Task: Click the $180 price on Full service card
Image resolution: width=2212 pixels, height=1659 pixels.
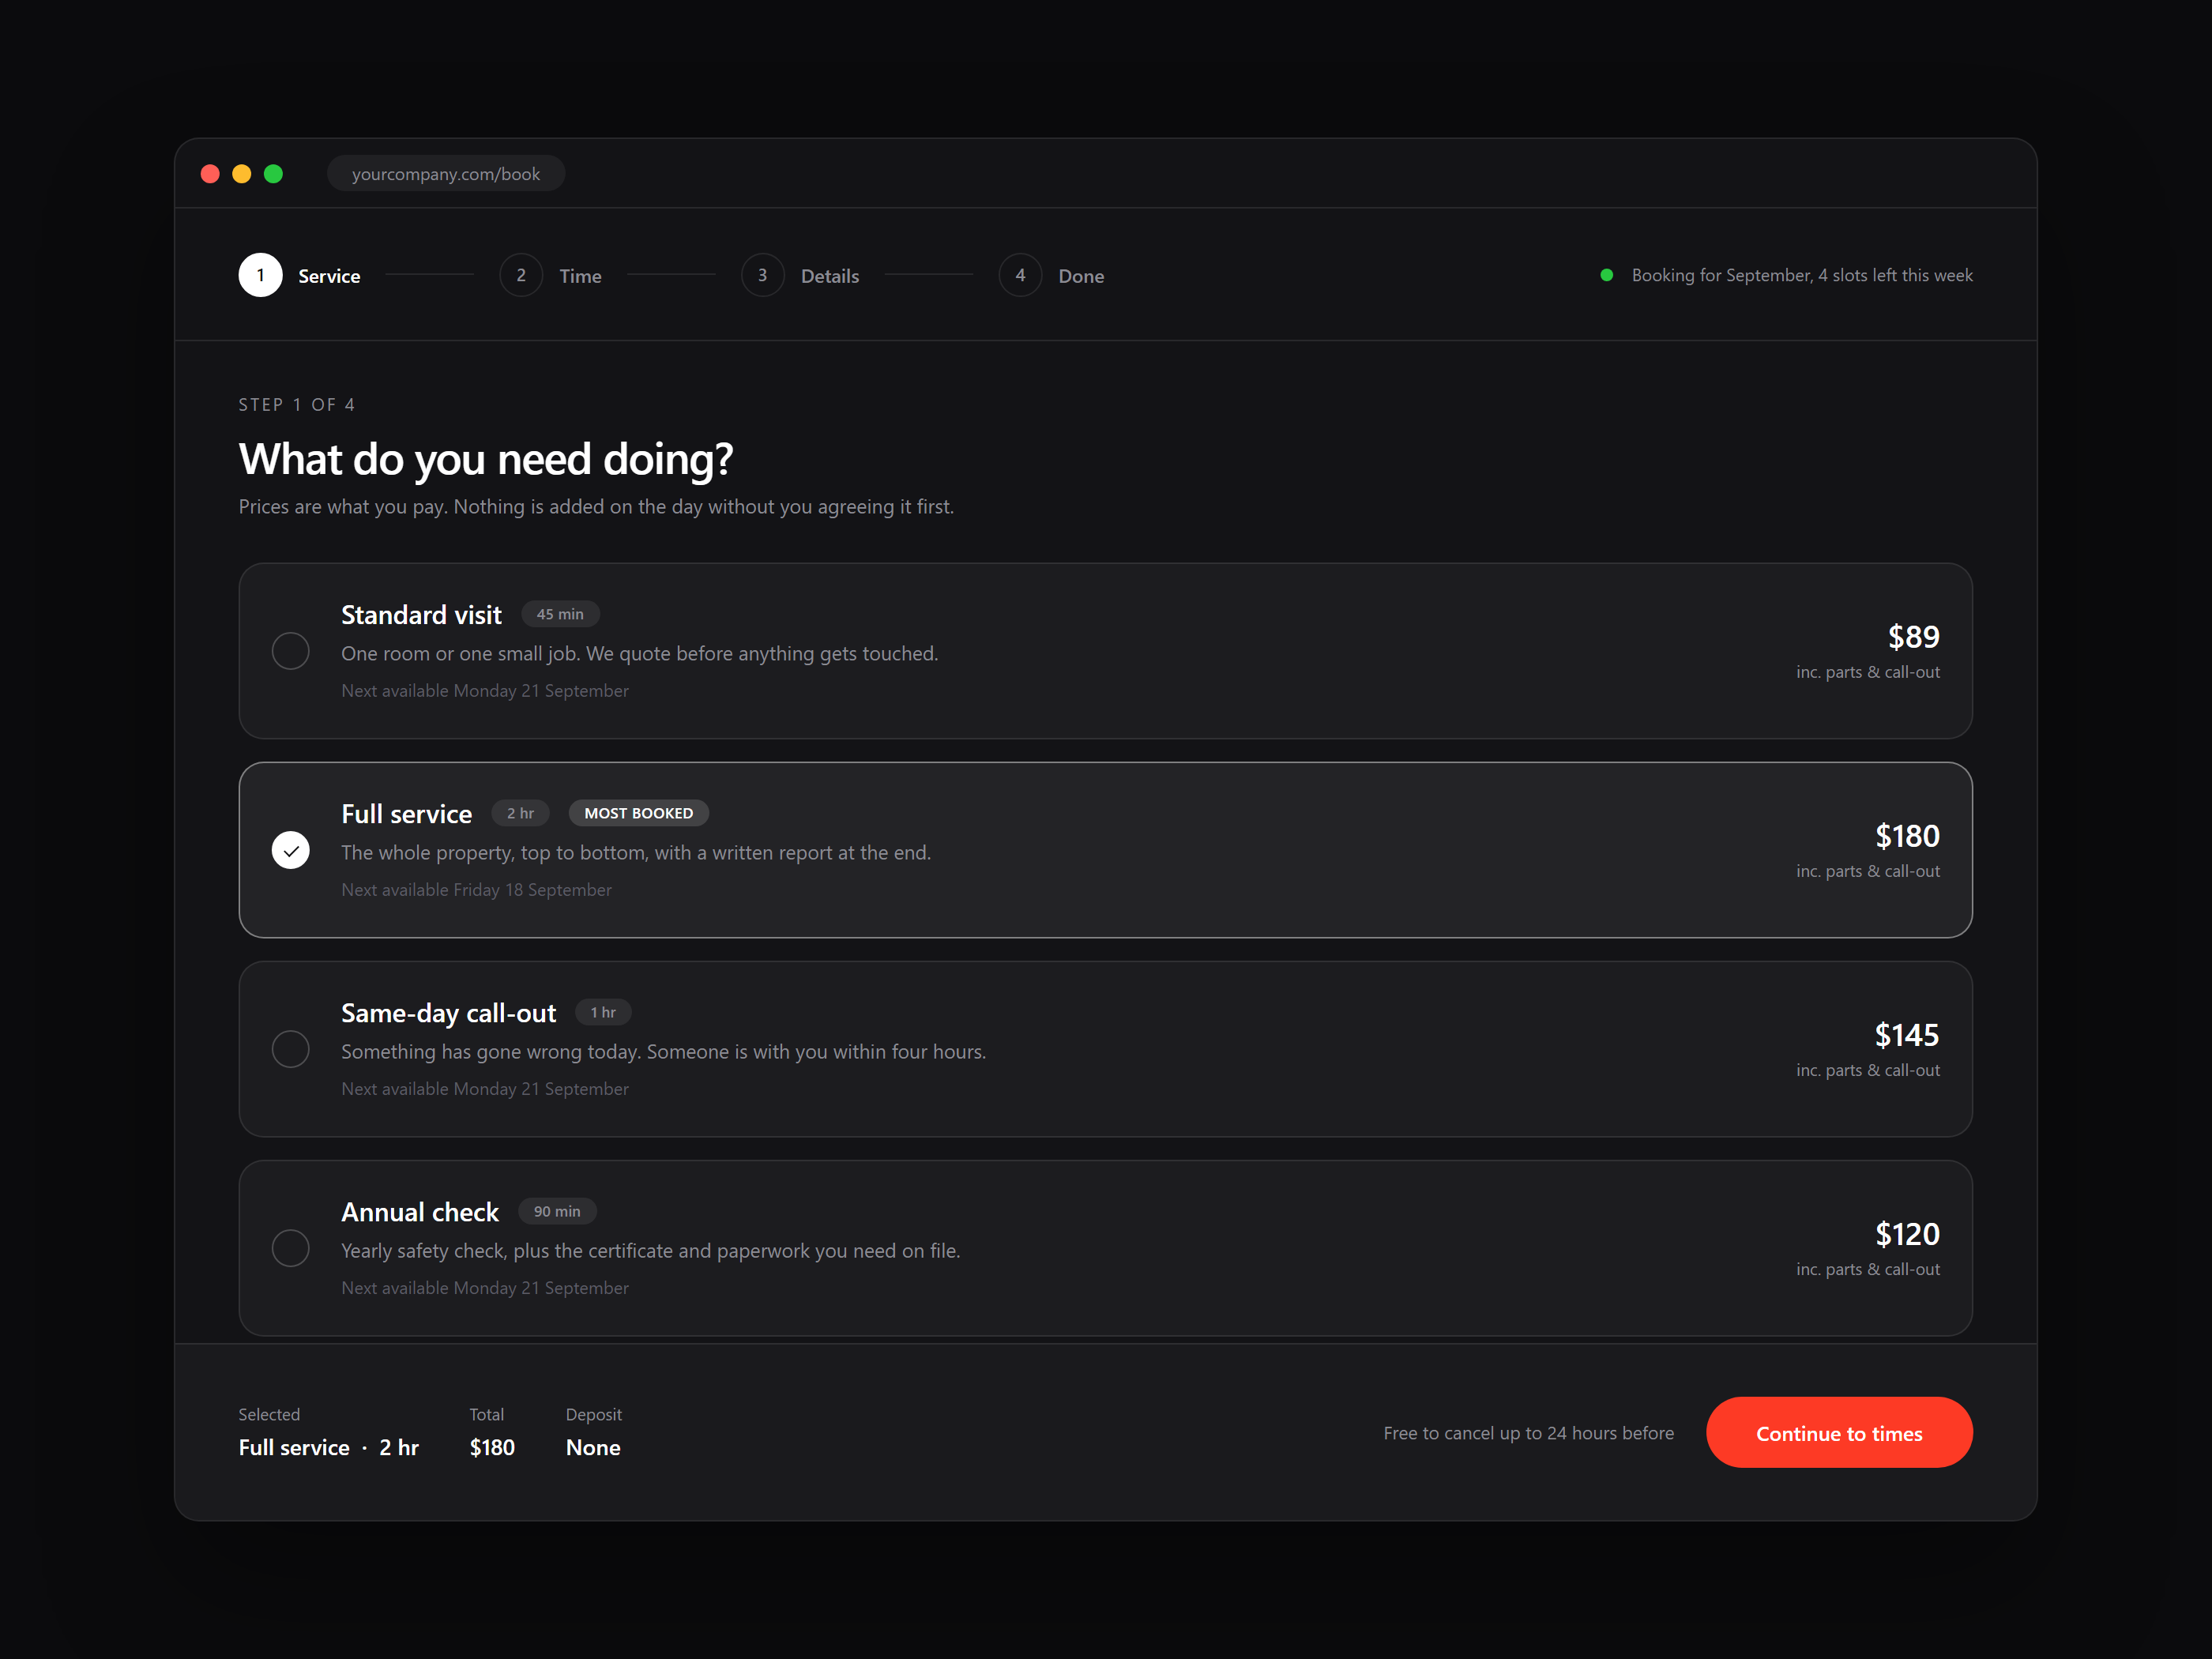Action: coord(1907,835)
